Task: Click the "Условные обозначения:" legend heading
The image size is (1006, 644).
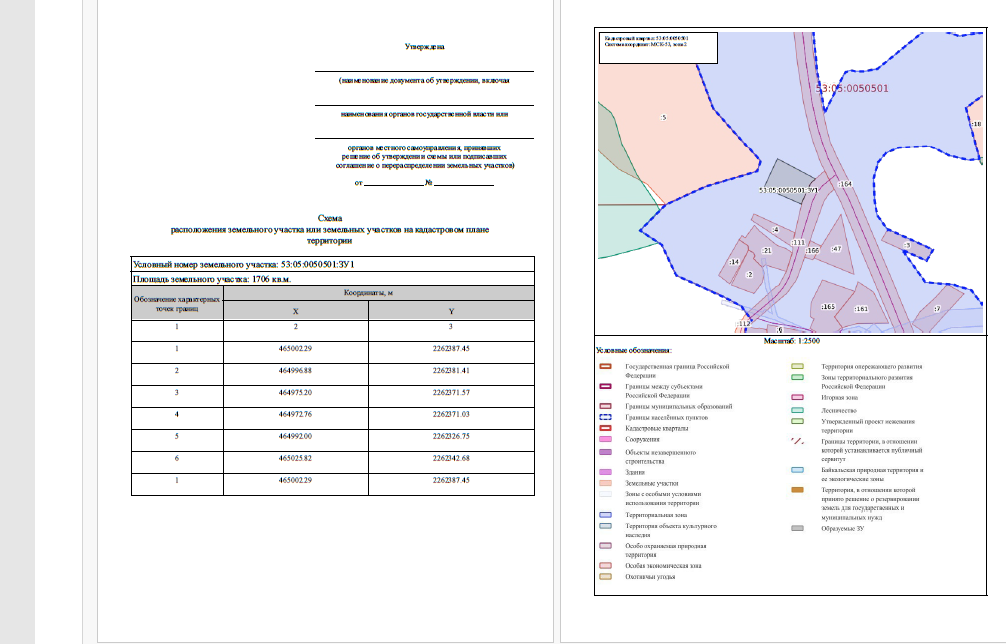Action: point(633,350)
